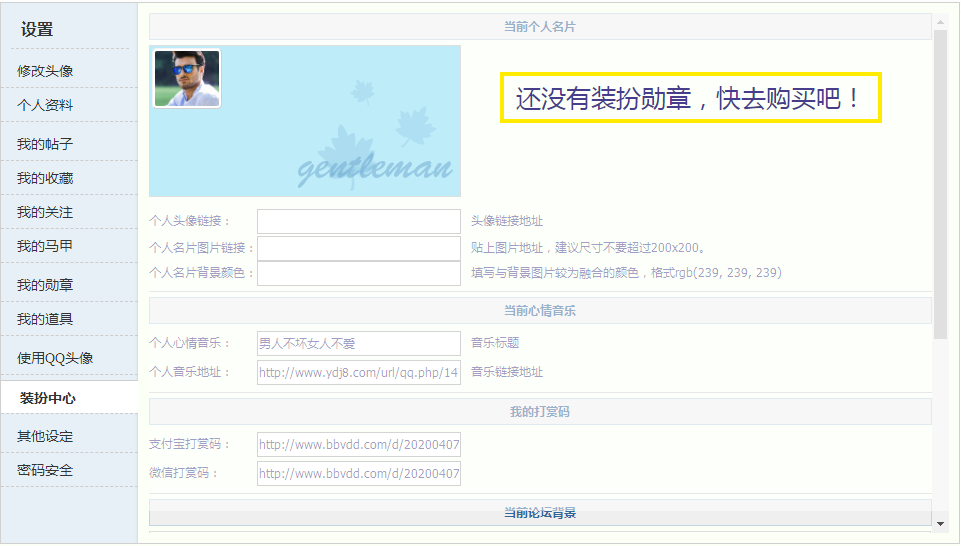This screenshot has width=961, height=546.
Task: Click 我的马甲 sidebar entry
Action: coord(45,246)
